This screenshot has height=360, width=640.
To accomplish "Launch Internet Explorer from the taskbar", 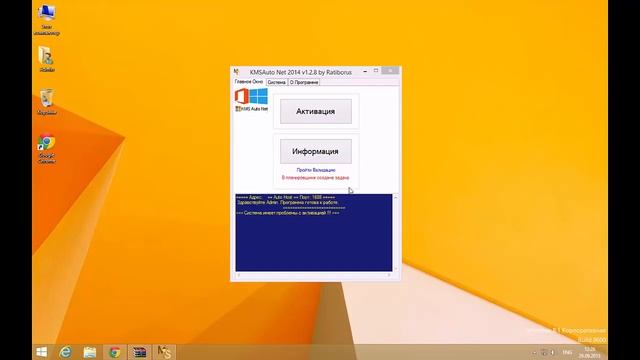I will [x=65, y=352].
